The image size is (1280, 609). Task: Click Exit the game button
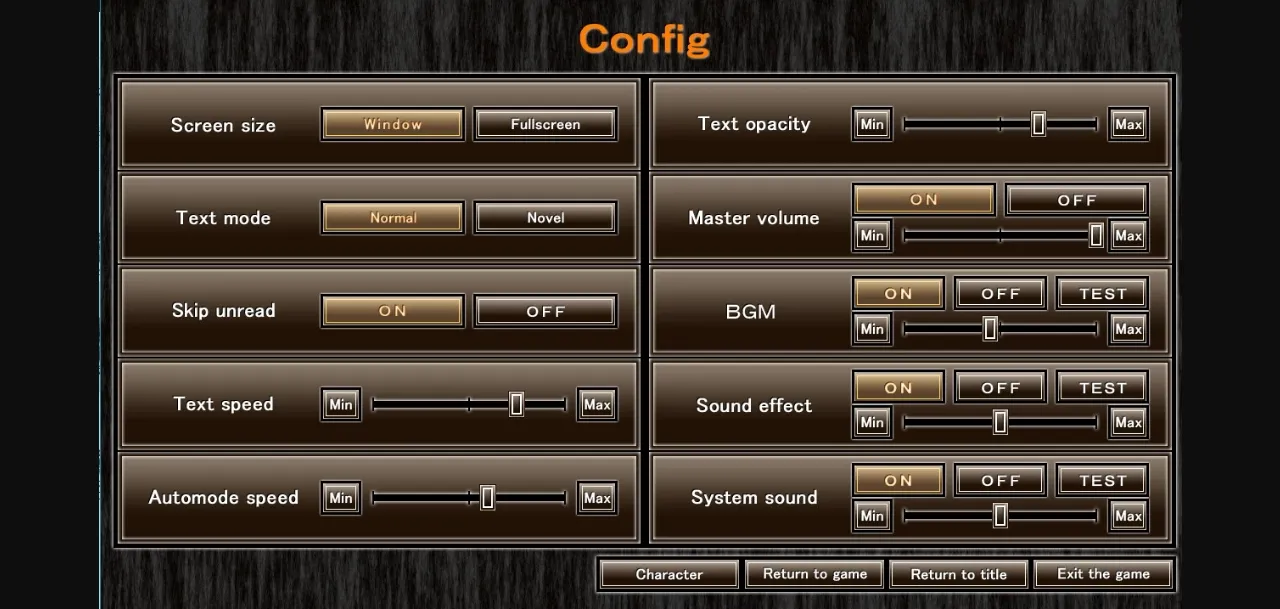[1103, 574]
